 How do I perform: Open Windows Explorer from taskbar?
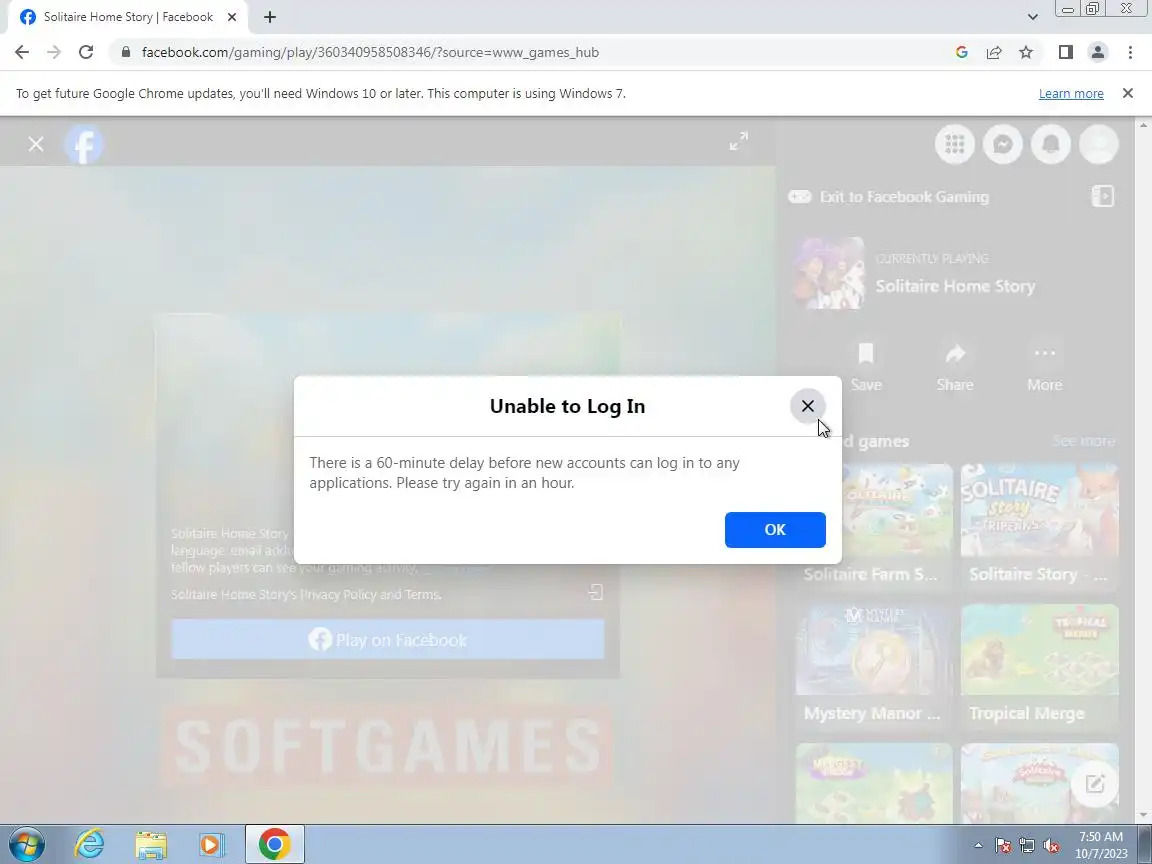[151, 844]
